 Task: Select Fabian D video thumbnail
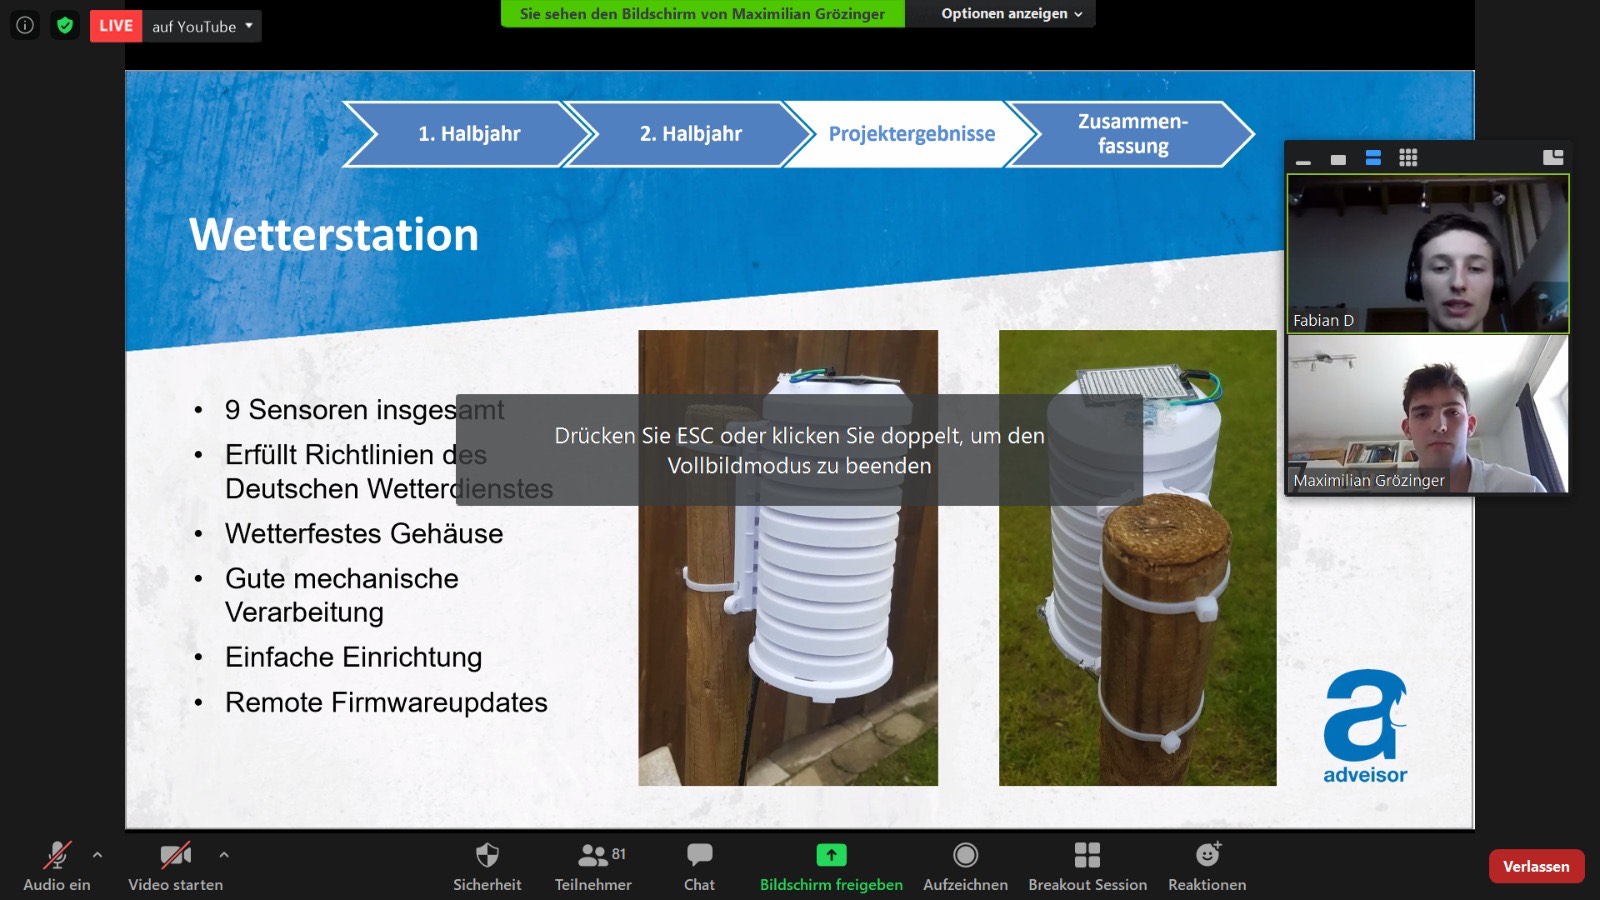(1428, 254)
